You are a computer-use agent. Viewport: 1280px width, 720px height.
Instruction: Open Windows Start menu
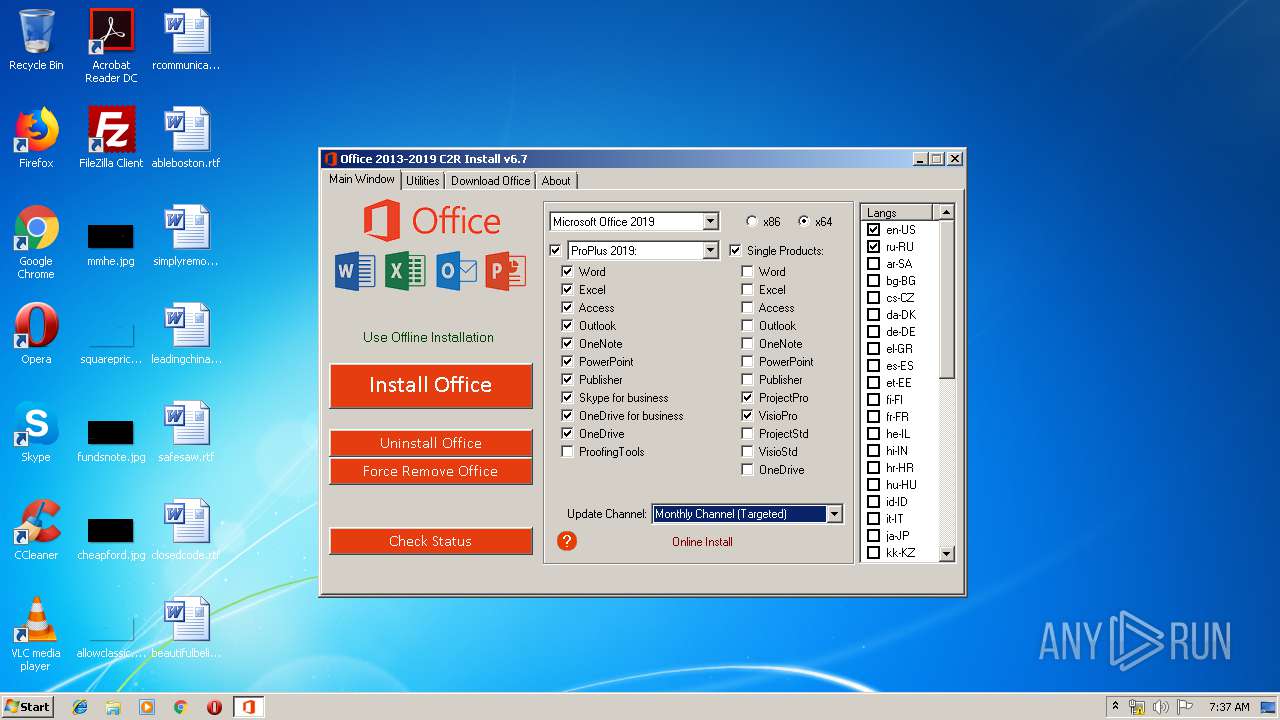click(27, 707)
